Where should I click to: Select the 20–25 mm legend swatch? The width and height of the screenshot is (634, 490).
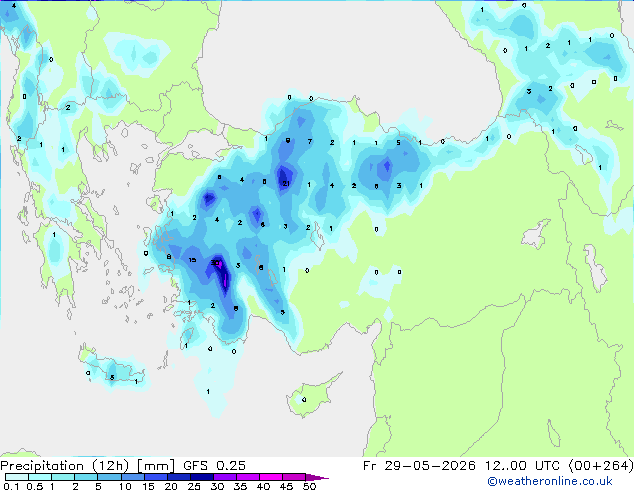tap(178, 477)
